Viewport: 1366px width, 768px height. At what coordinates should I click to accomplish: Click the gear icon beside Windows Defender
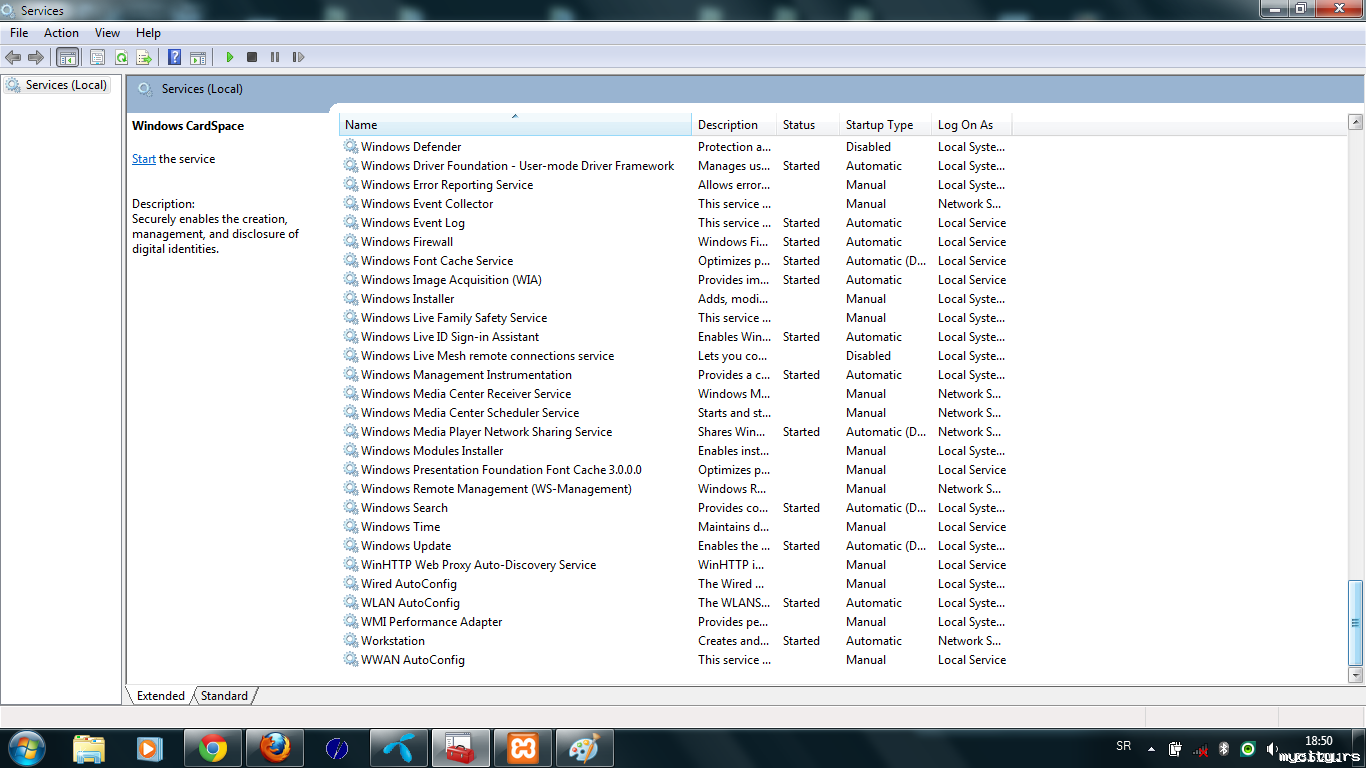(x=351, y=147)
